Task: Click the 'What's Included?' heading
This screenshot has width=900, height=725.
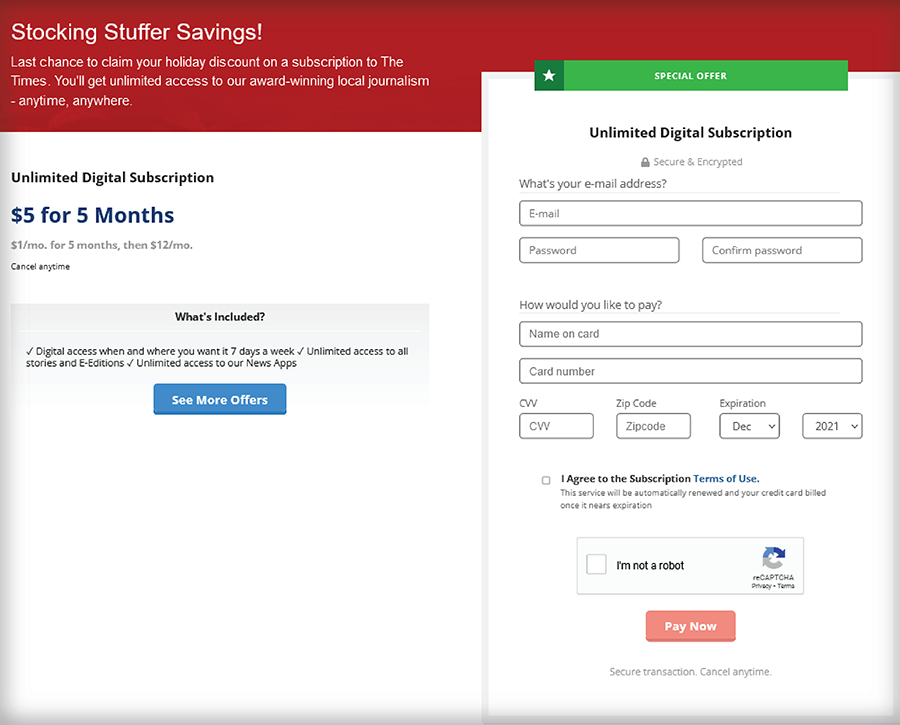Action: 220,317
